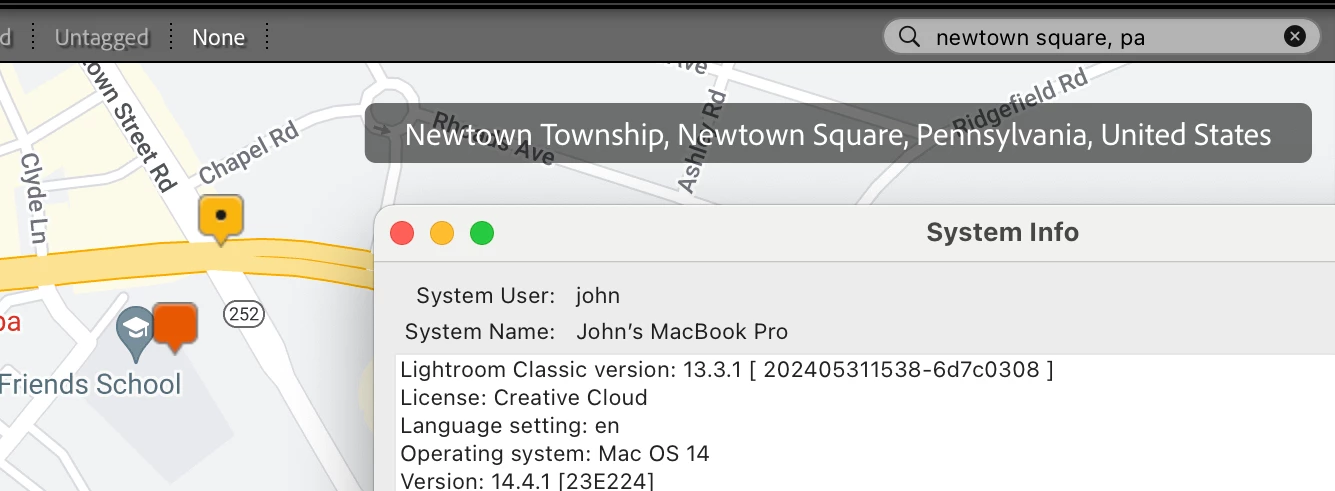Clear the map search field

click(1294, 37)
